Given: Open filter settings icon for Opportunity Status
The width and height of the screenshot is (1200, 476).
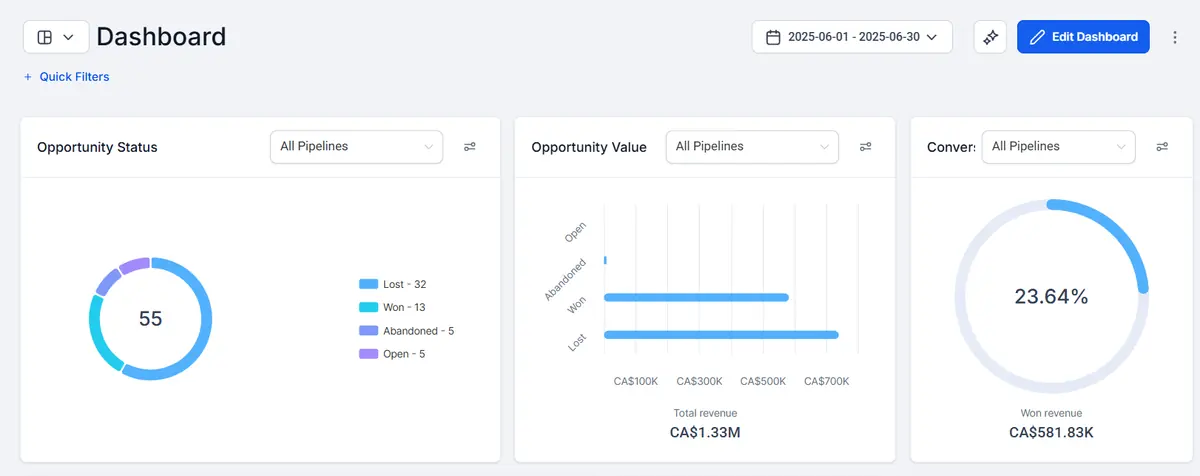Looking at the screenshot, I should [x=470, y=147].
